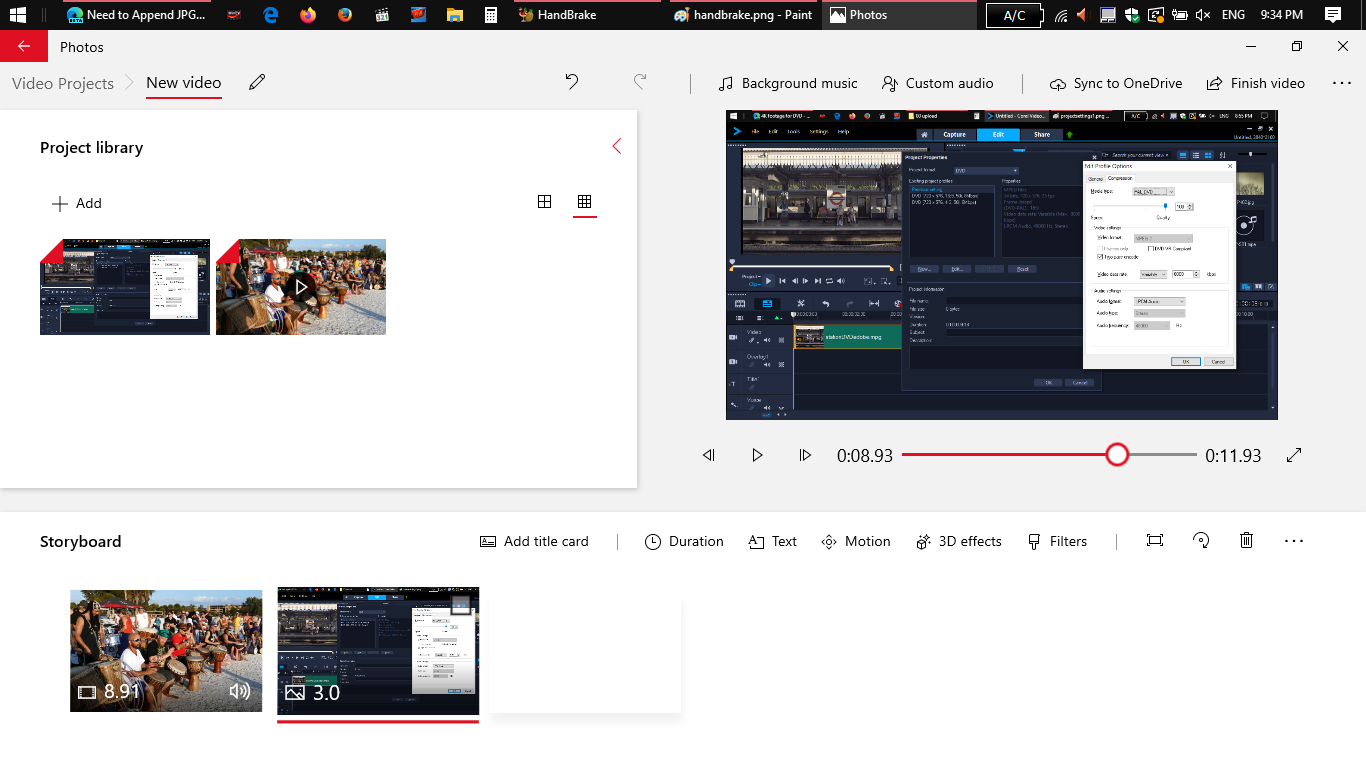Switch library to medium thumbnail view
Viewport: 1366px width, 768px height.
pos(544,202)
